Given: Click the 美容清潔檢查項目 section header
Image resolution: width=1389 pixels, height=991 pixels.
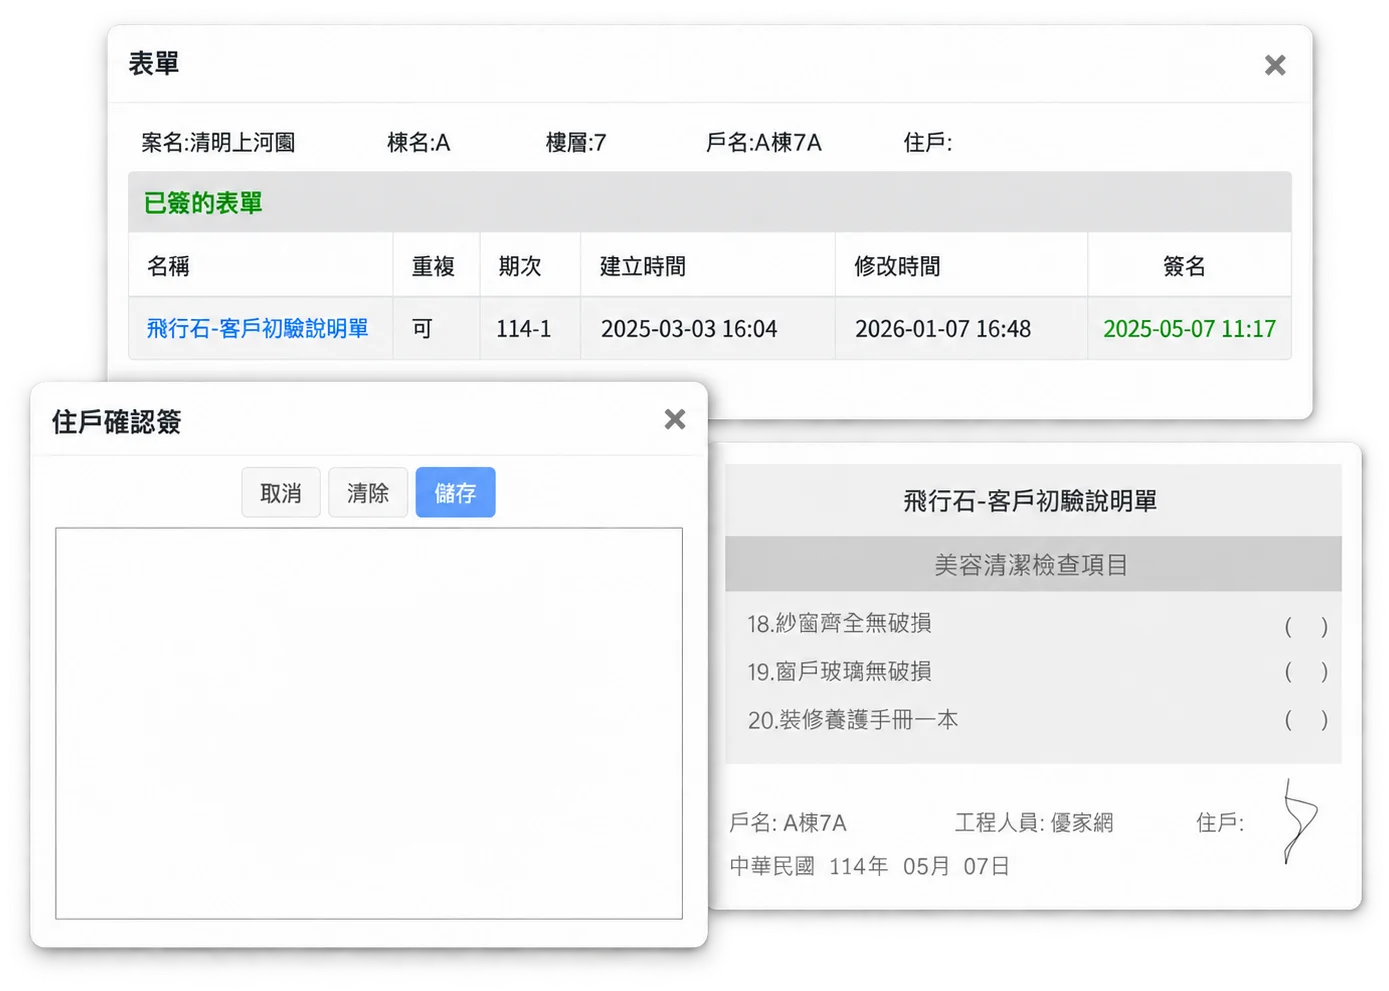Looking at the screenshot, I should tap(1032, 565).
